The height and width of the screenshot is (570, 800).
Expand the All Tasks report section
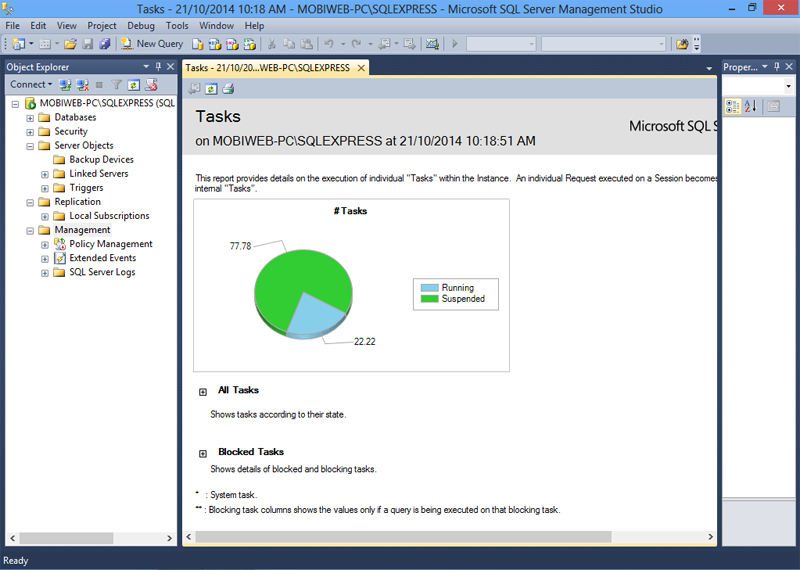[x=203, y=392]
